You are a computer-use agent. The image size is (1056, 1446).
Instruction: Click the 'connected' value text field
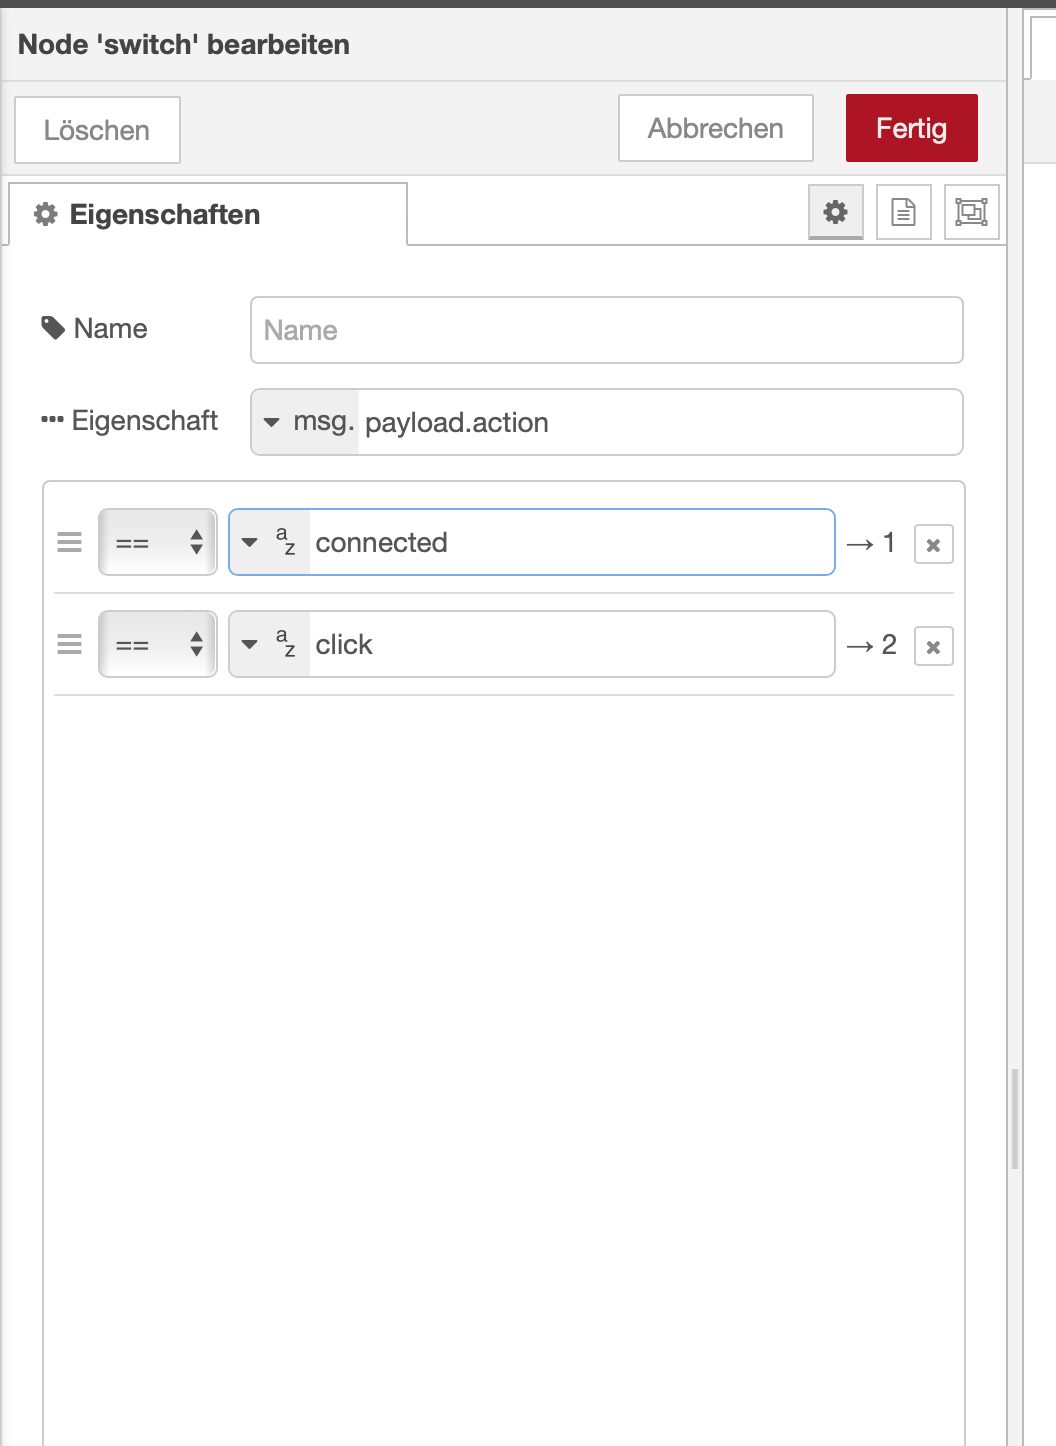point(570,543)
